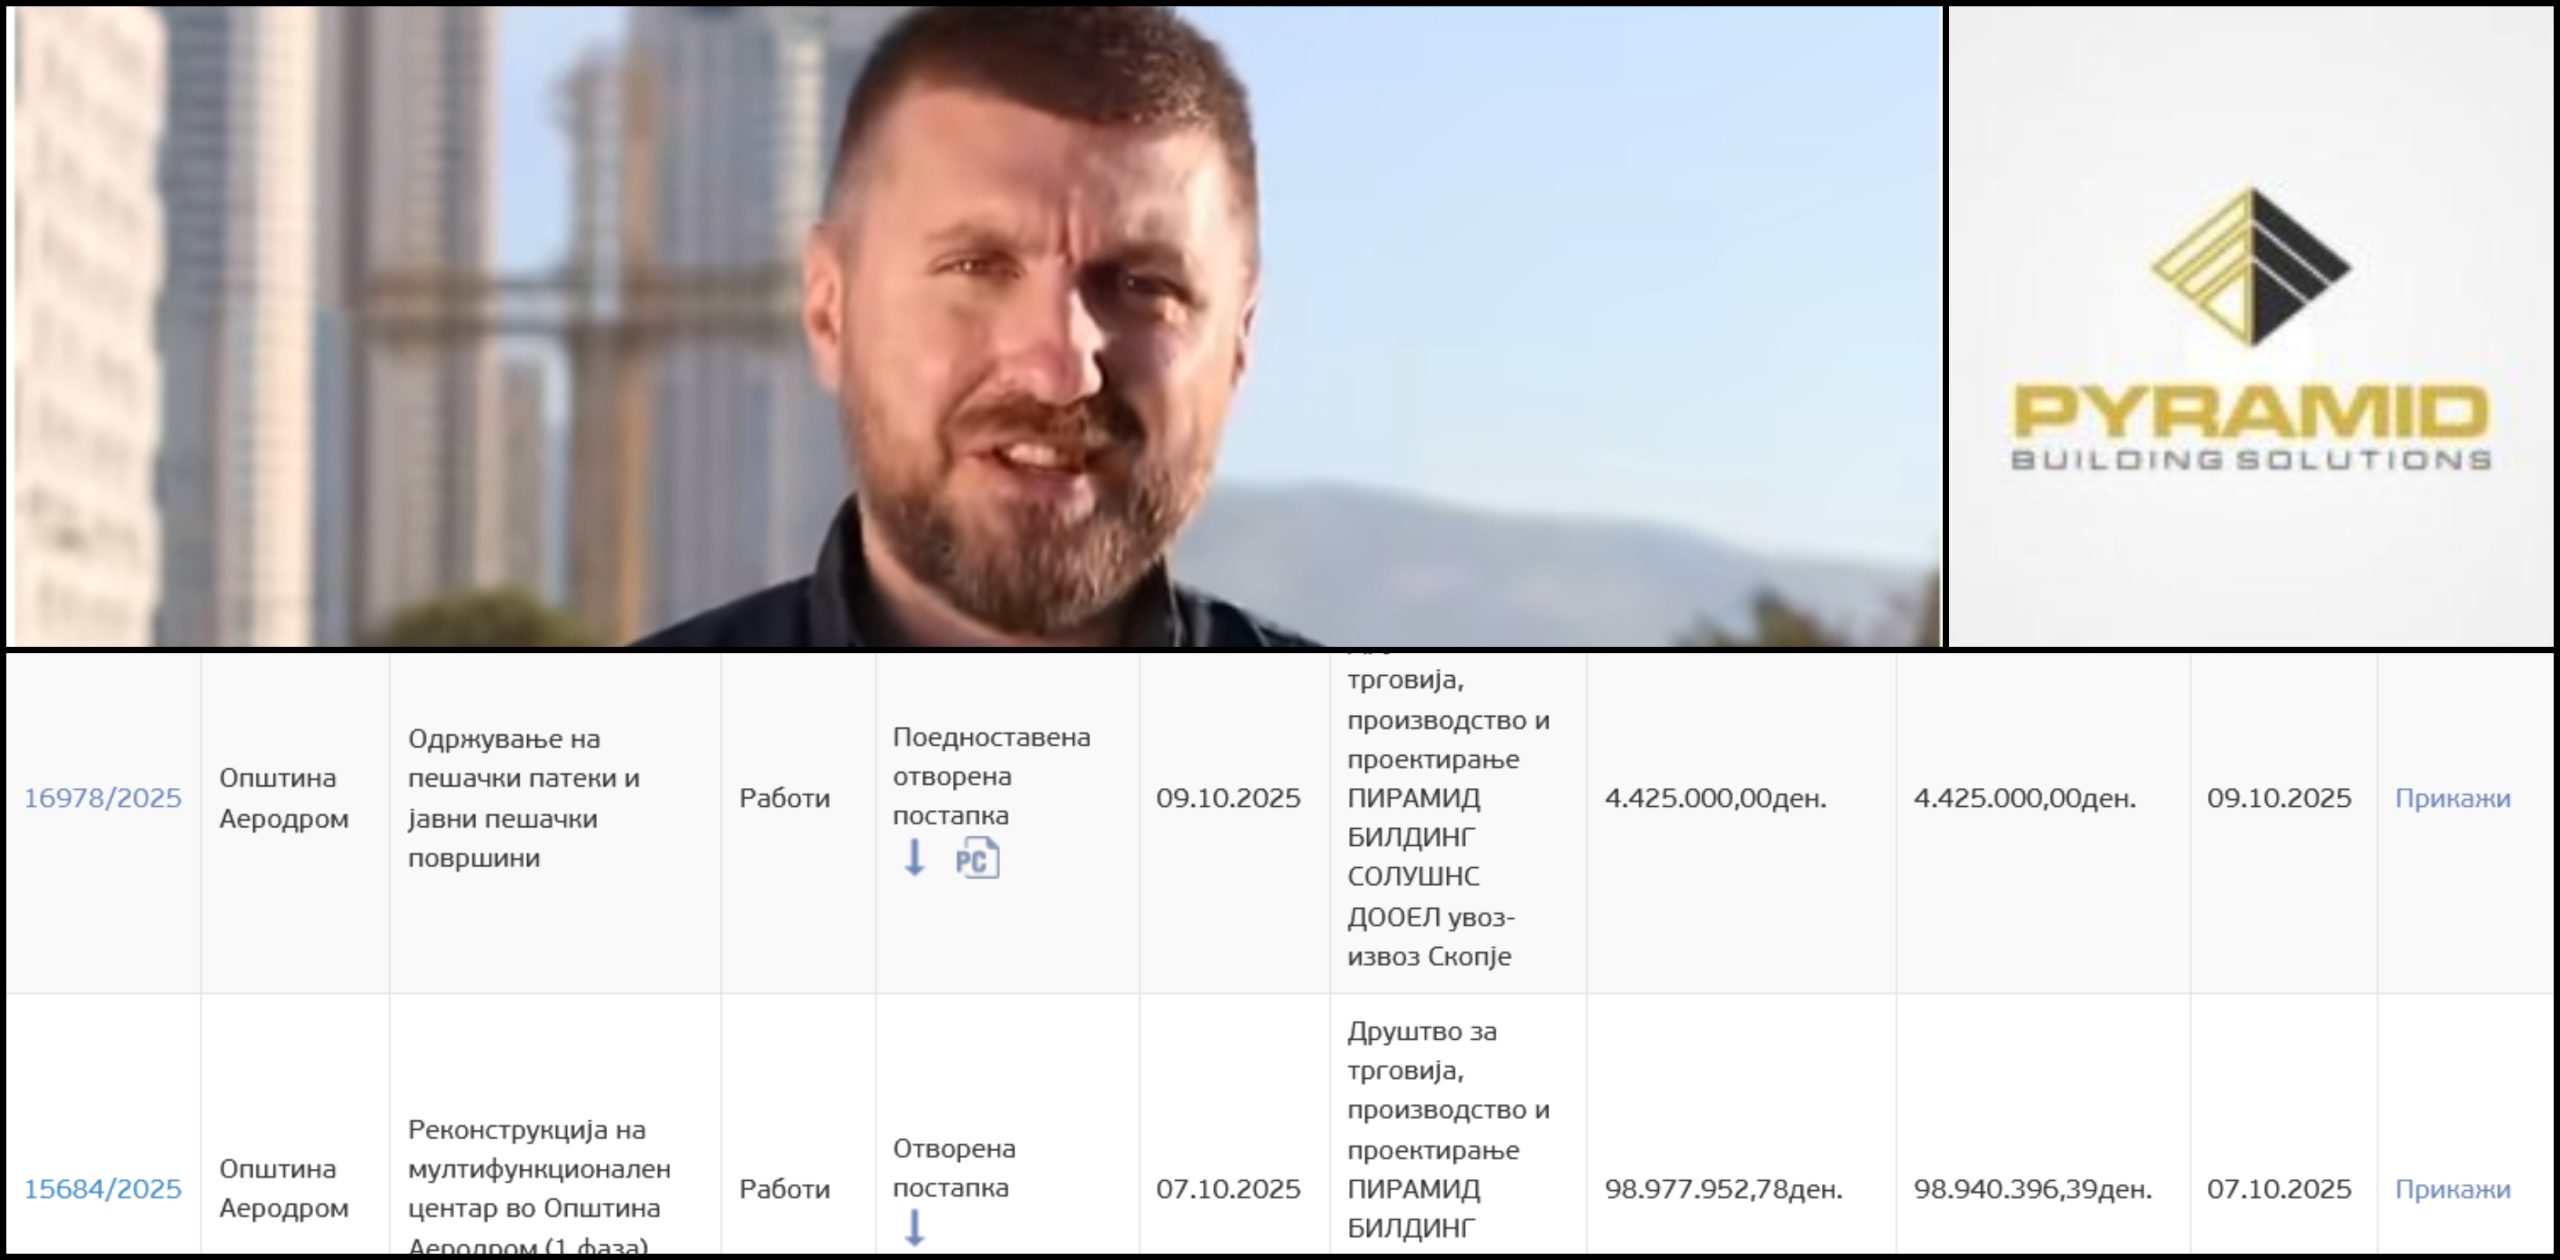Open notice number 15684/2025
The width and height of the screenshot is (2560, 1260).
[x=103, y=1189]
